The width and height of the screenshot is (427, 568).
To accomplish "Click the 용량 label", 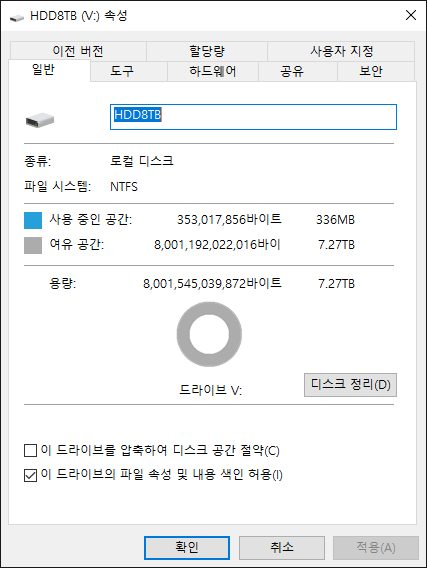I will (63, 283).
